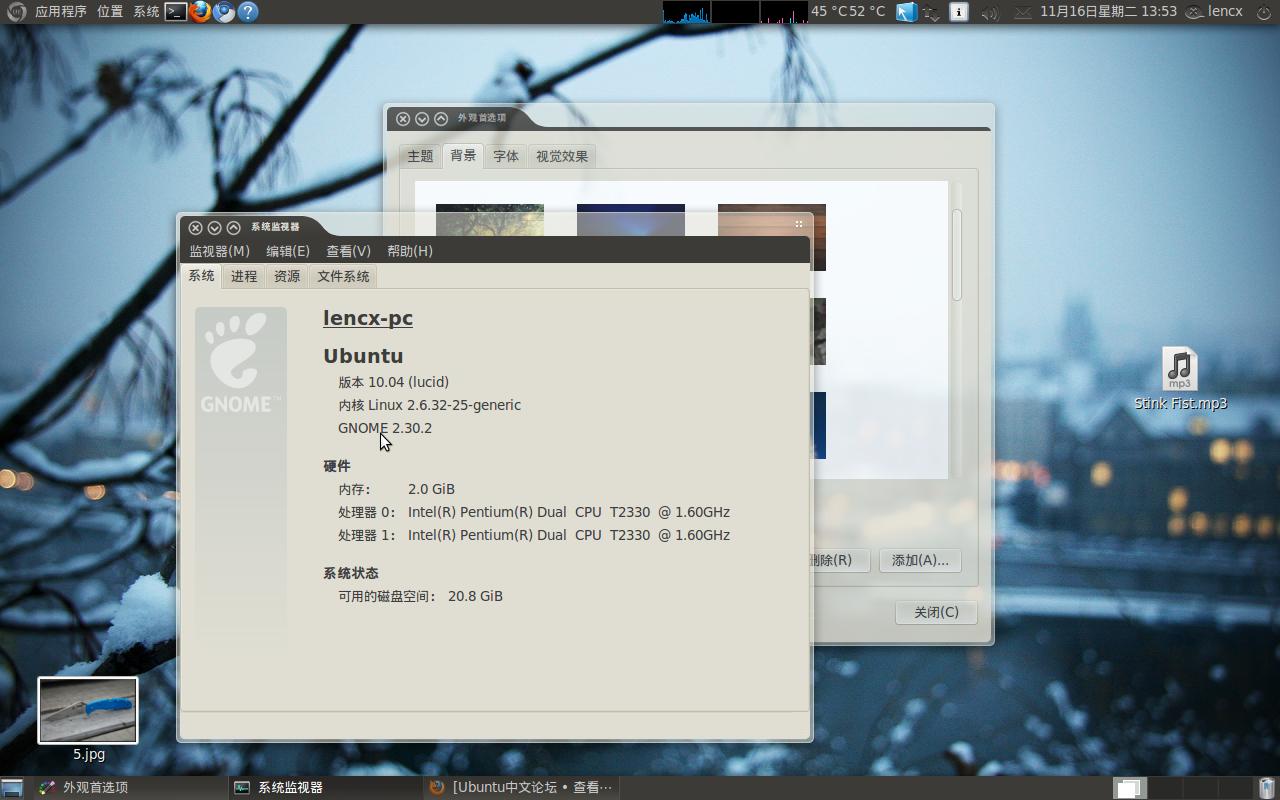The width and height of the screenshot is (1280, 800).
Task: Select the tree wallpaper thumbnail
Action: 490,220
